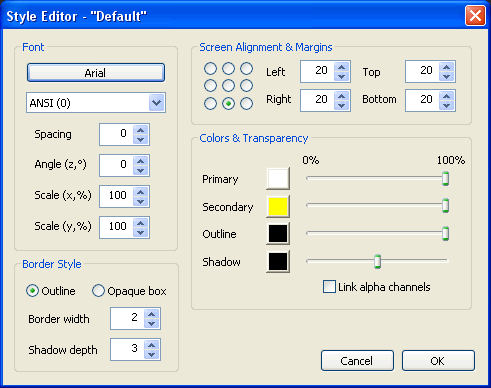Select middle-center screen alignment radio
This screenshot has width=491, height=388.
coord(228,86)
